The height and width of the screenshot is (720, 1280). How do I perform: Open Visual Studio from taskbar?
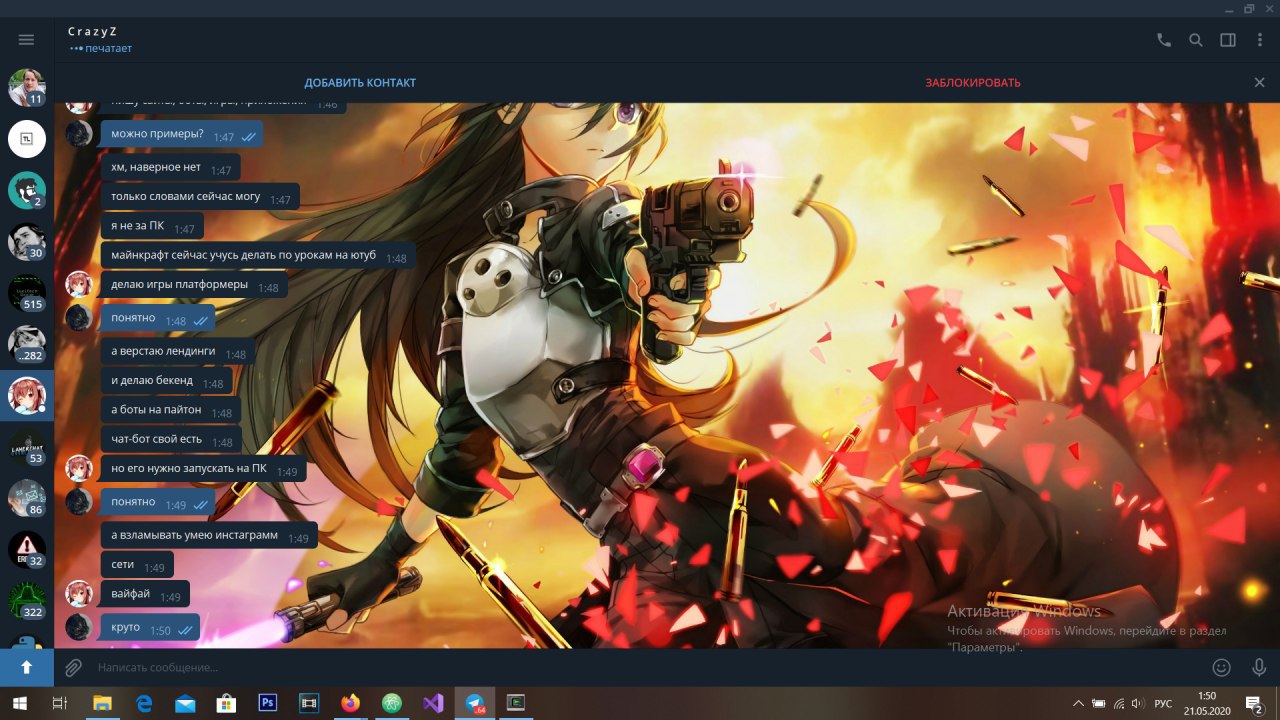pos(432,703)
